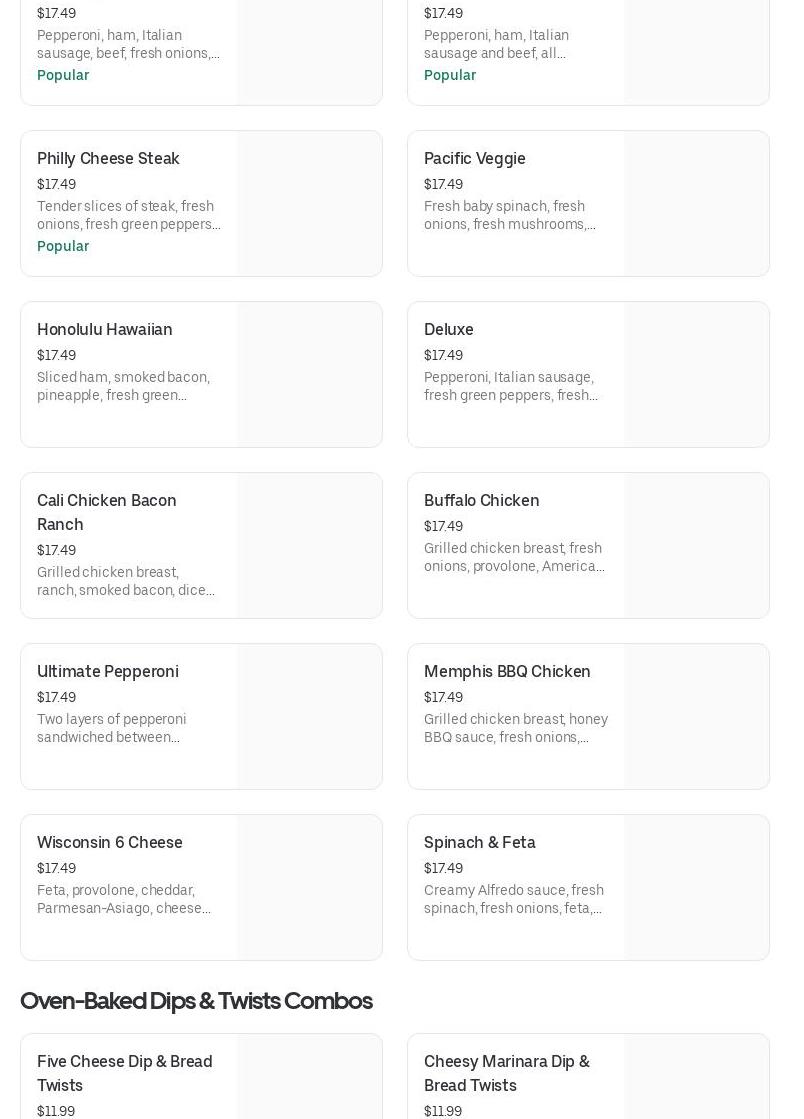Select Cheesy Marinara Dip & Bread Twists

click(506, 1073)
